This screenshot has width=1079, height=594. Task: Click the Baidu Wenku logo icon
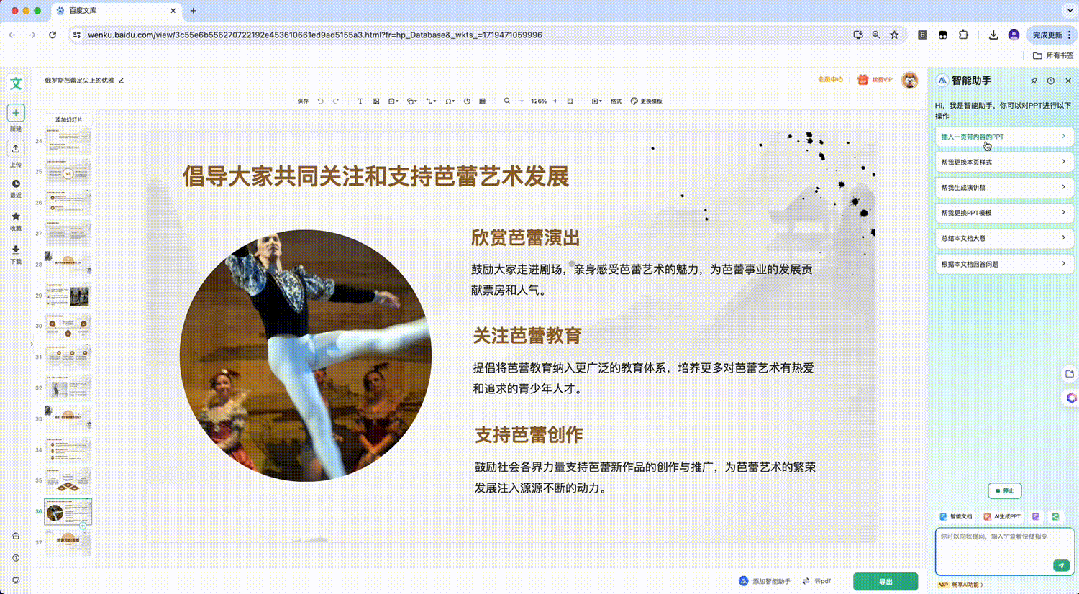[17, 83]
